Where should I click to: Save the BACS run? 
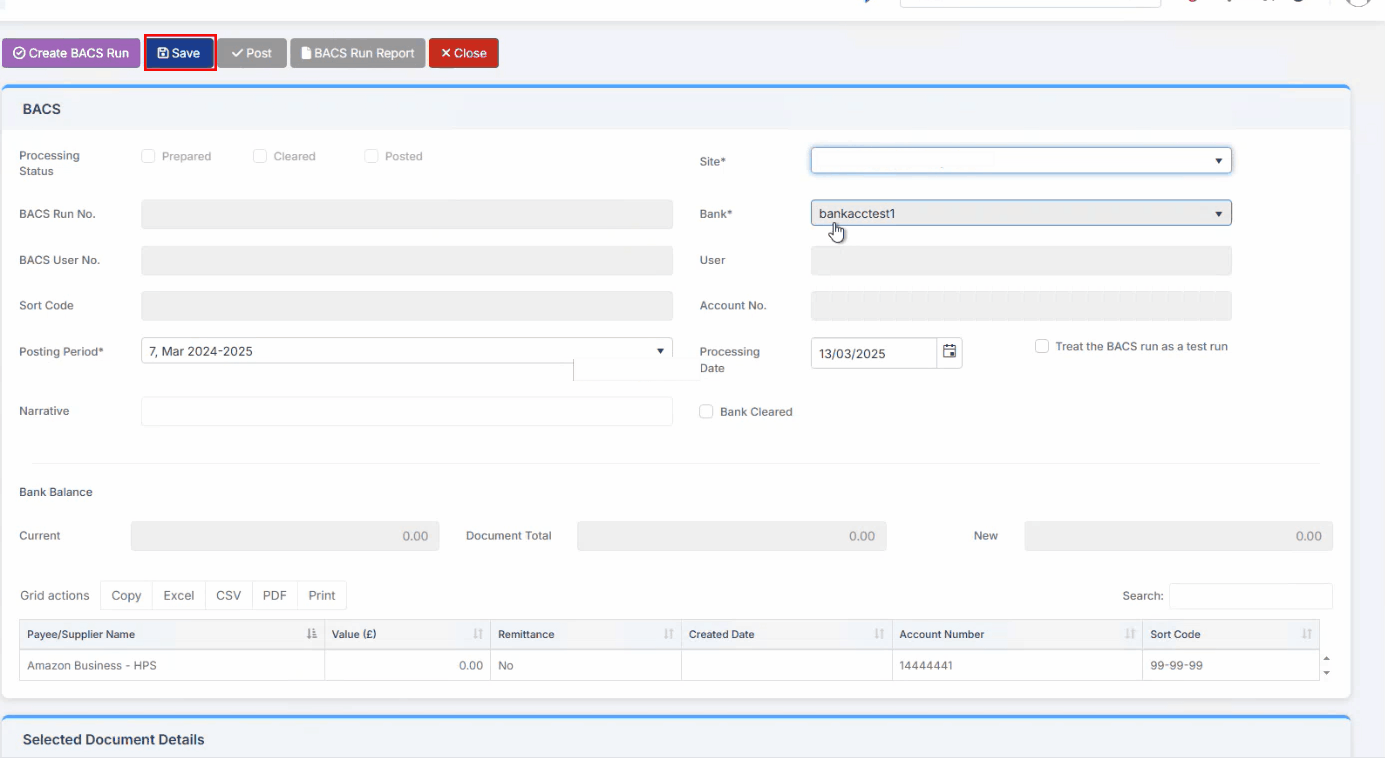click(x=179, y=53)
